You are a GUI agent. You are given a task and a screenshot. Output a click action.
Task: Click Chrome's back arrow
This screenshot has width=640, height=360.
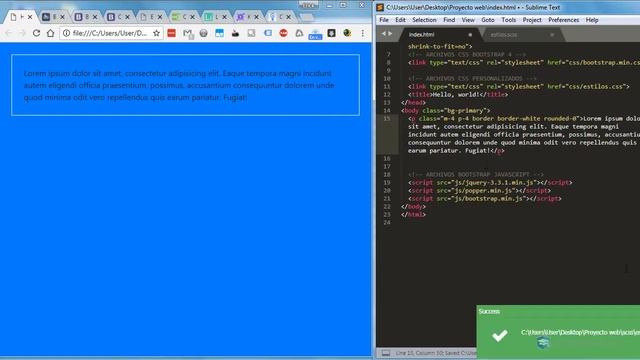click(x=9, y=33)
